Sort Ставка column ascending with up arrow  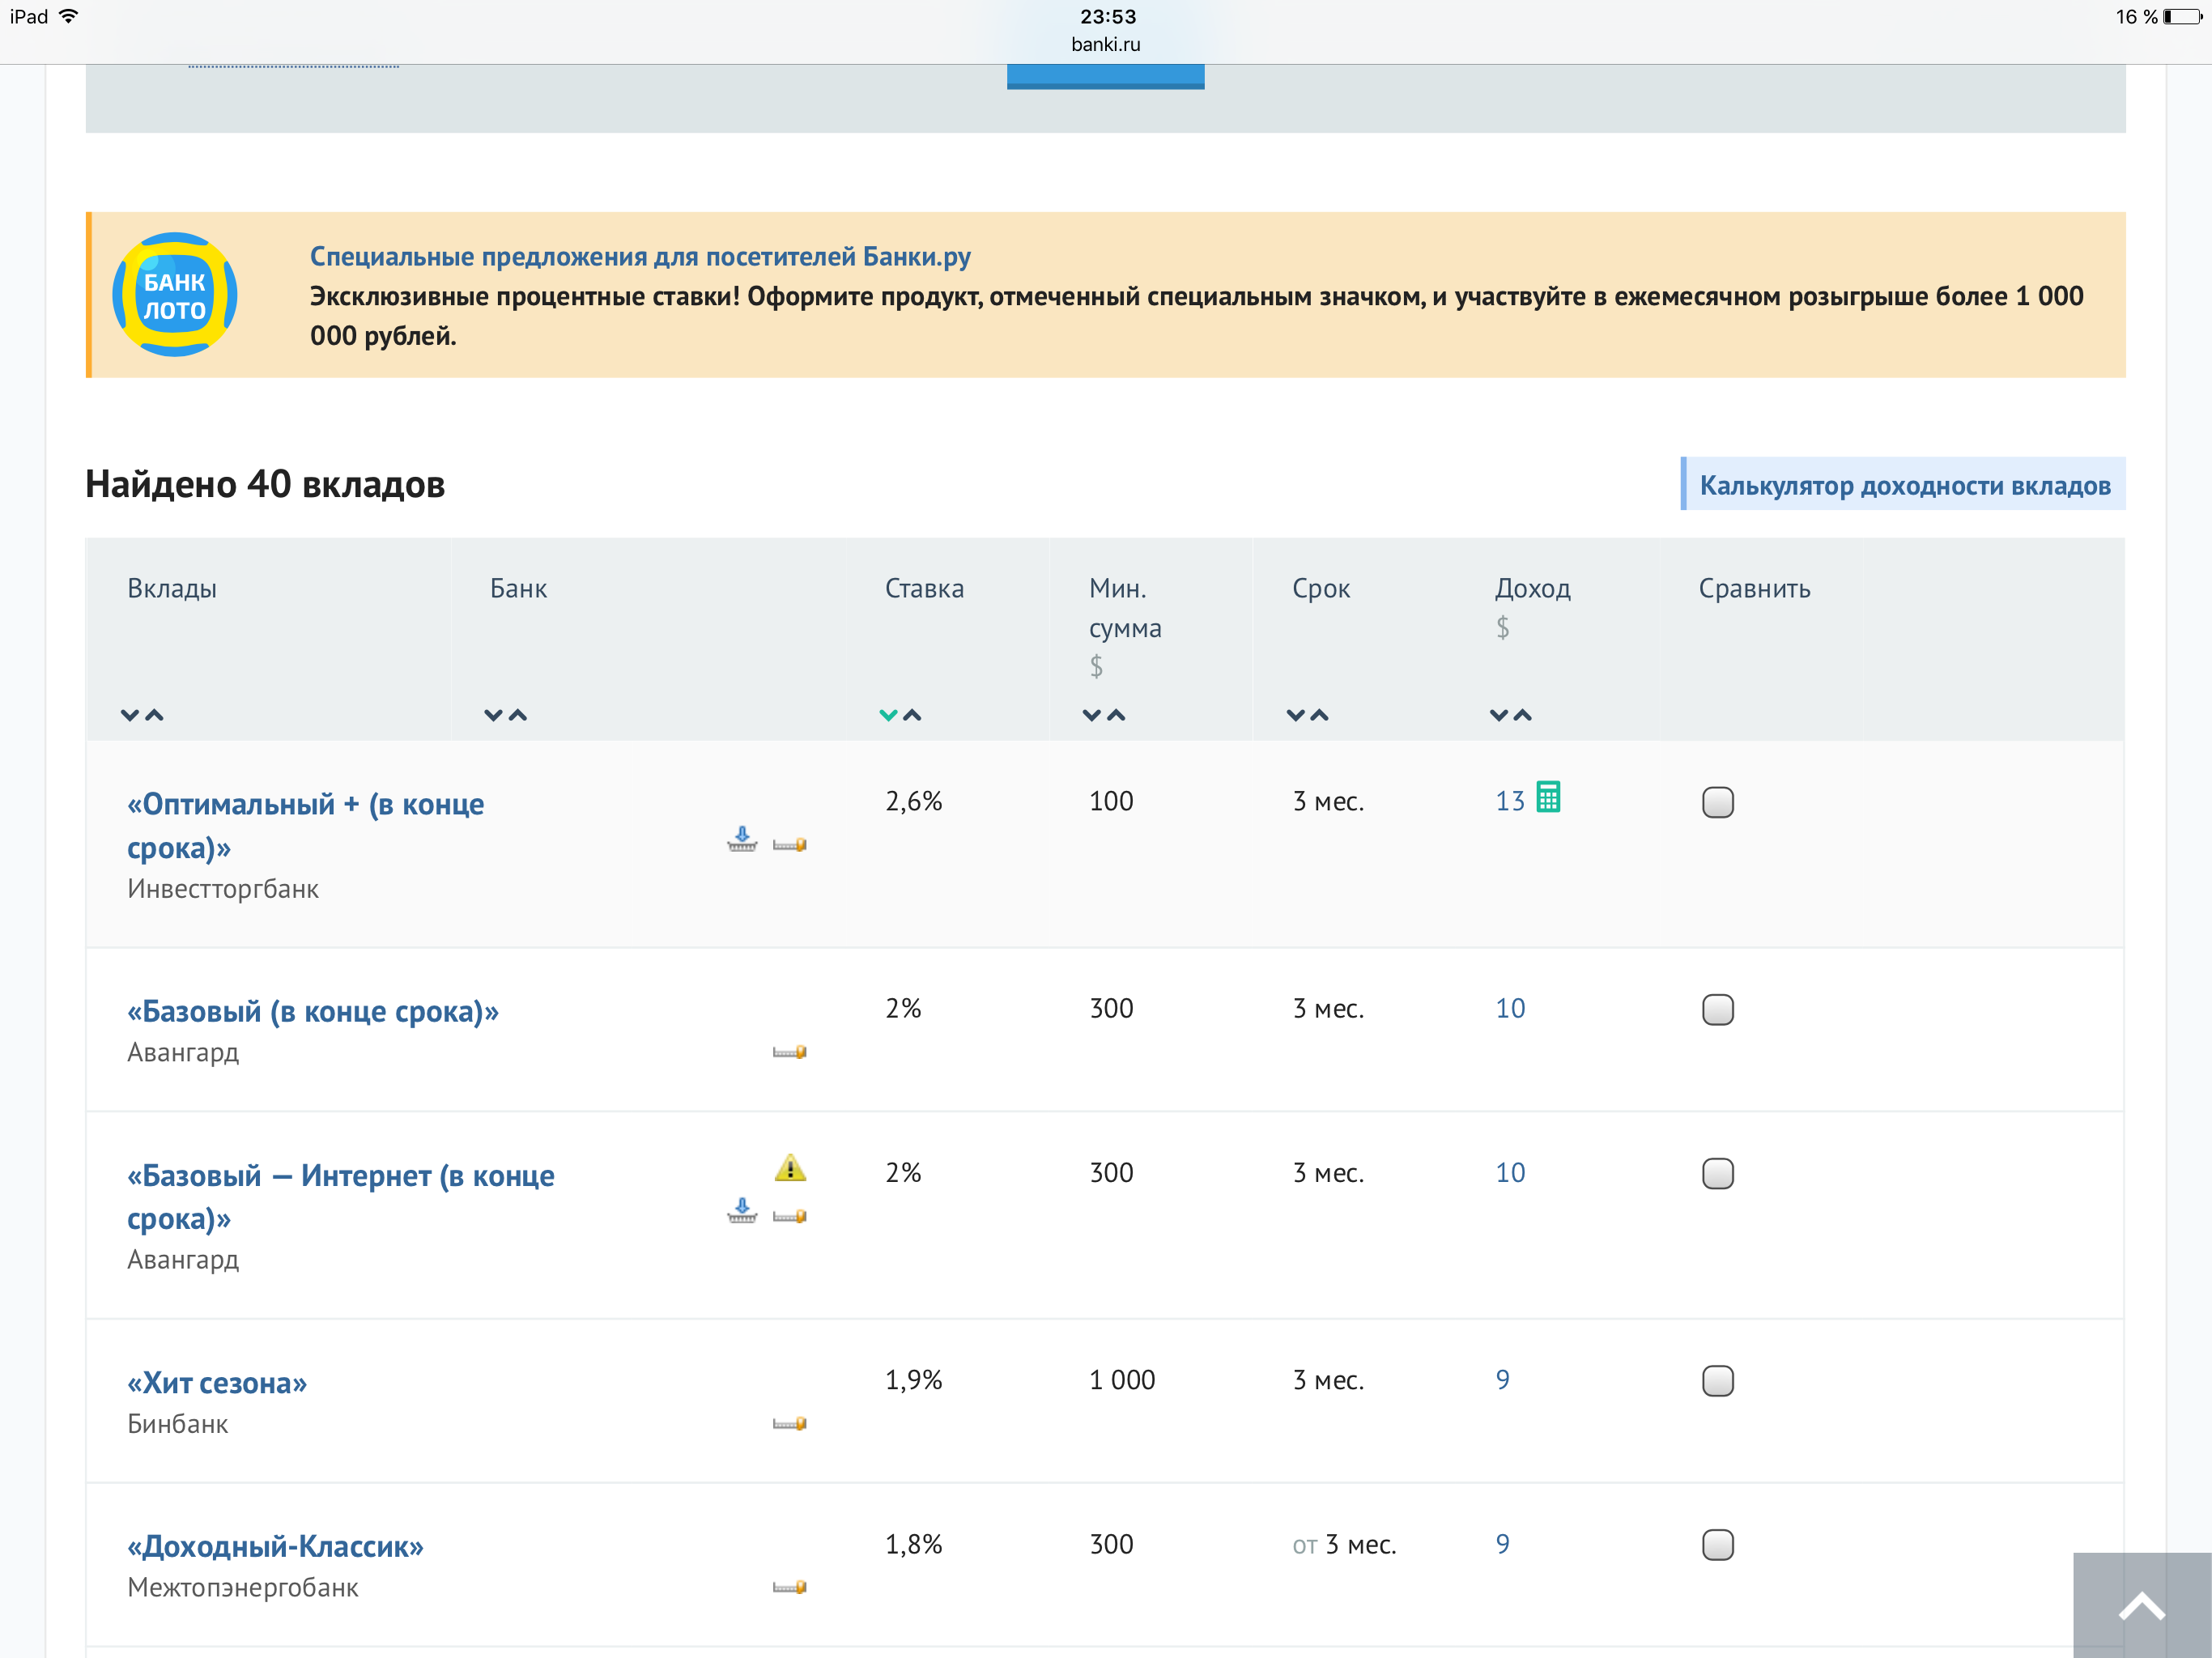click(912, 715)
